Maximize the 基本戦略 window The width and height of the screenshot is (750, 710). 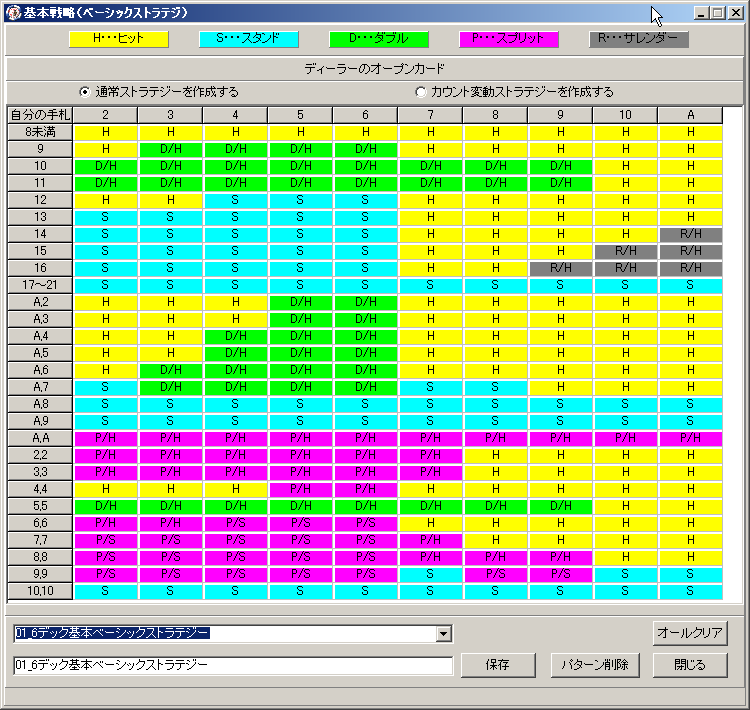(718, 13)
